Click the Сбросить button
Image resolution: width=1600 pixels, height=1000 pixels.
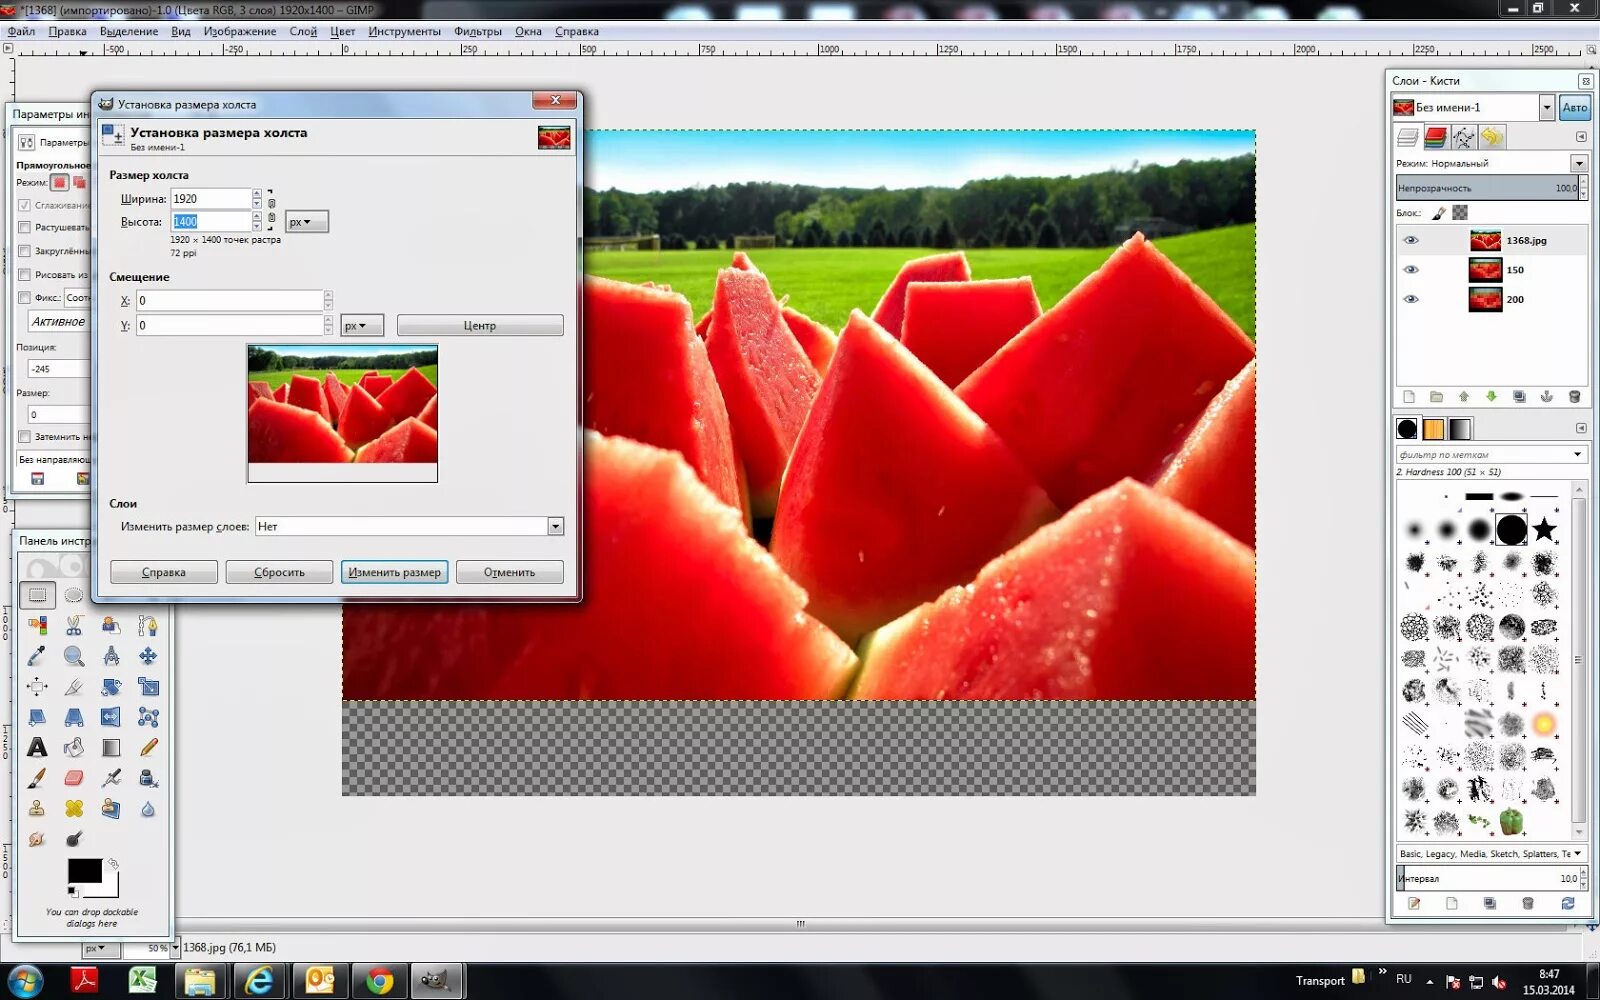[279, 572]
